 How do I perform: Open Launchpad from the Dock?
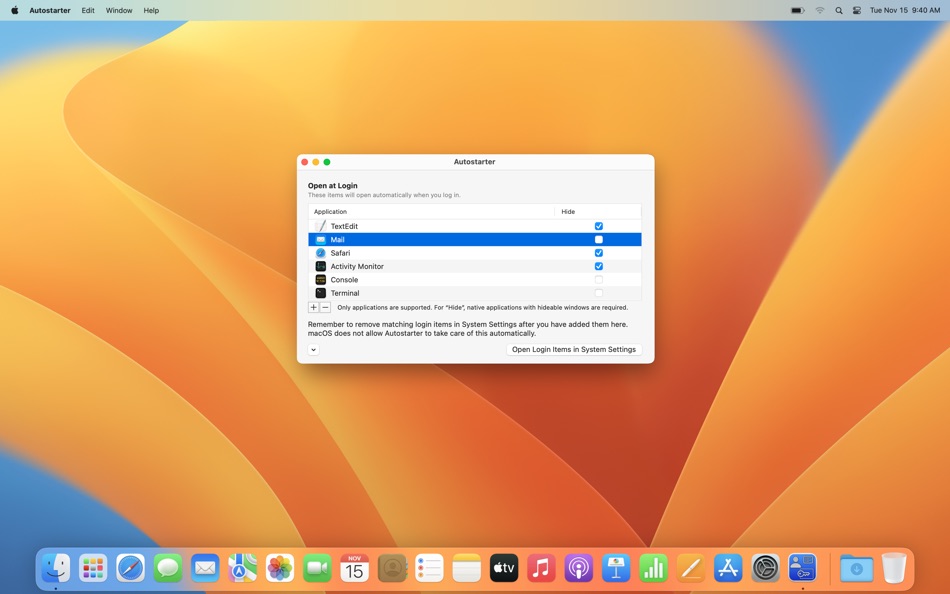(93, 569)
